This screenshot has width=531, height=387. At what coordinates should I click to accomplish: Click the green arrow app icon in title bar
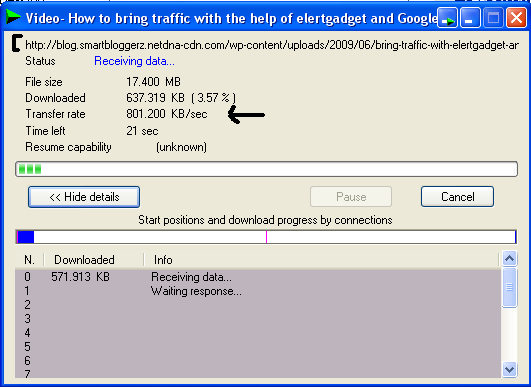(13, 17)
